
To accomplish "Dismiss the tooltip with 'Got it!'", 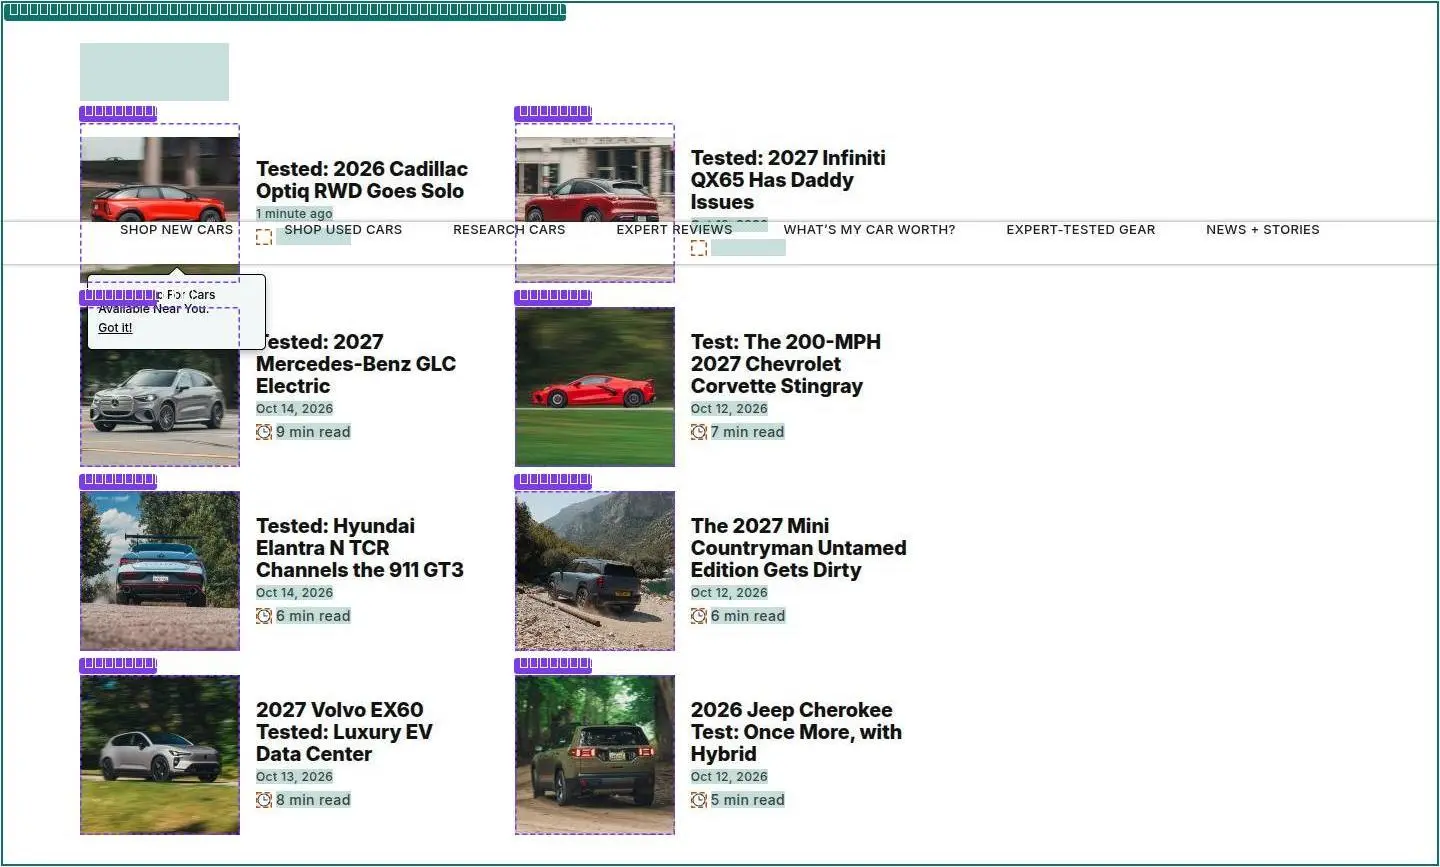I will (x=115, y=328).
